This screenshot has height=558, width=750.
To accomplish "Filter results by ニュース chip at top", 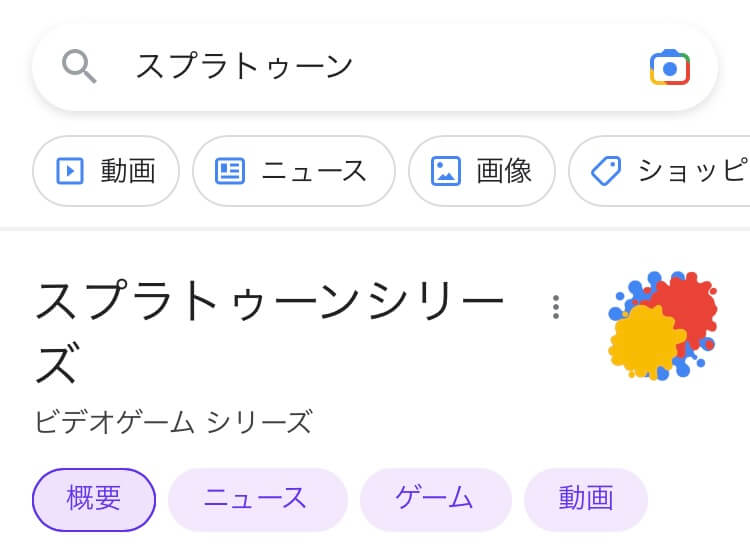I will 294,171.
